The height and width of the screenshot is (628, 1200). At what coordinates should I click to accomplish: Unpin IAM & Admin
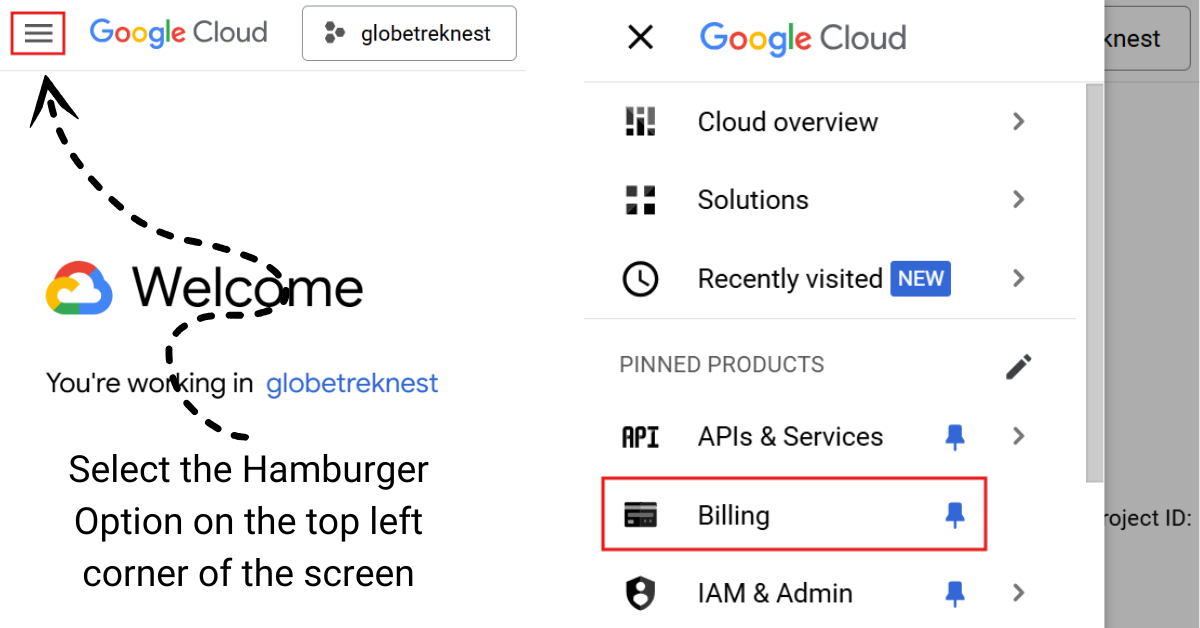[955, 594]
